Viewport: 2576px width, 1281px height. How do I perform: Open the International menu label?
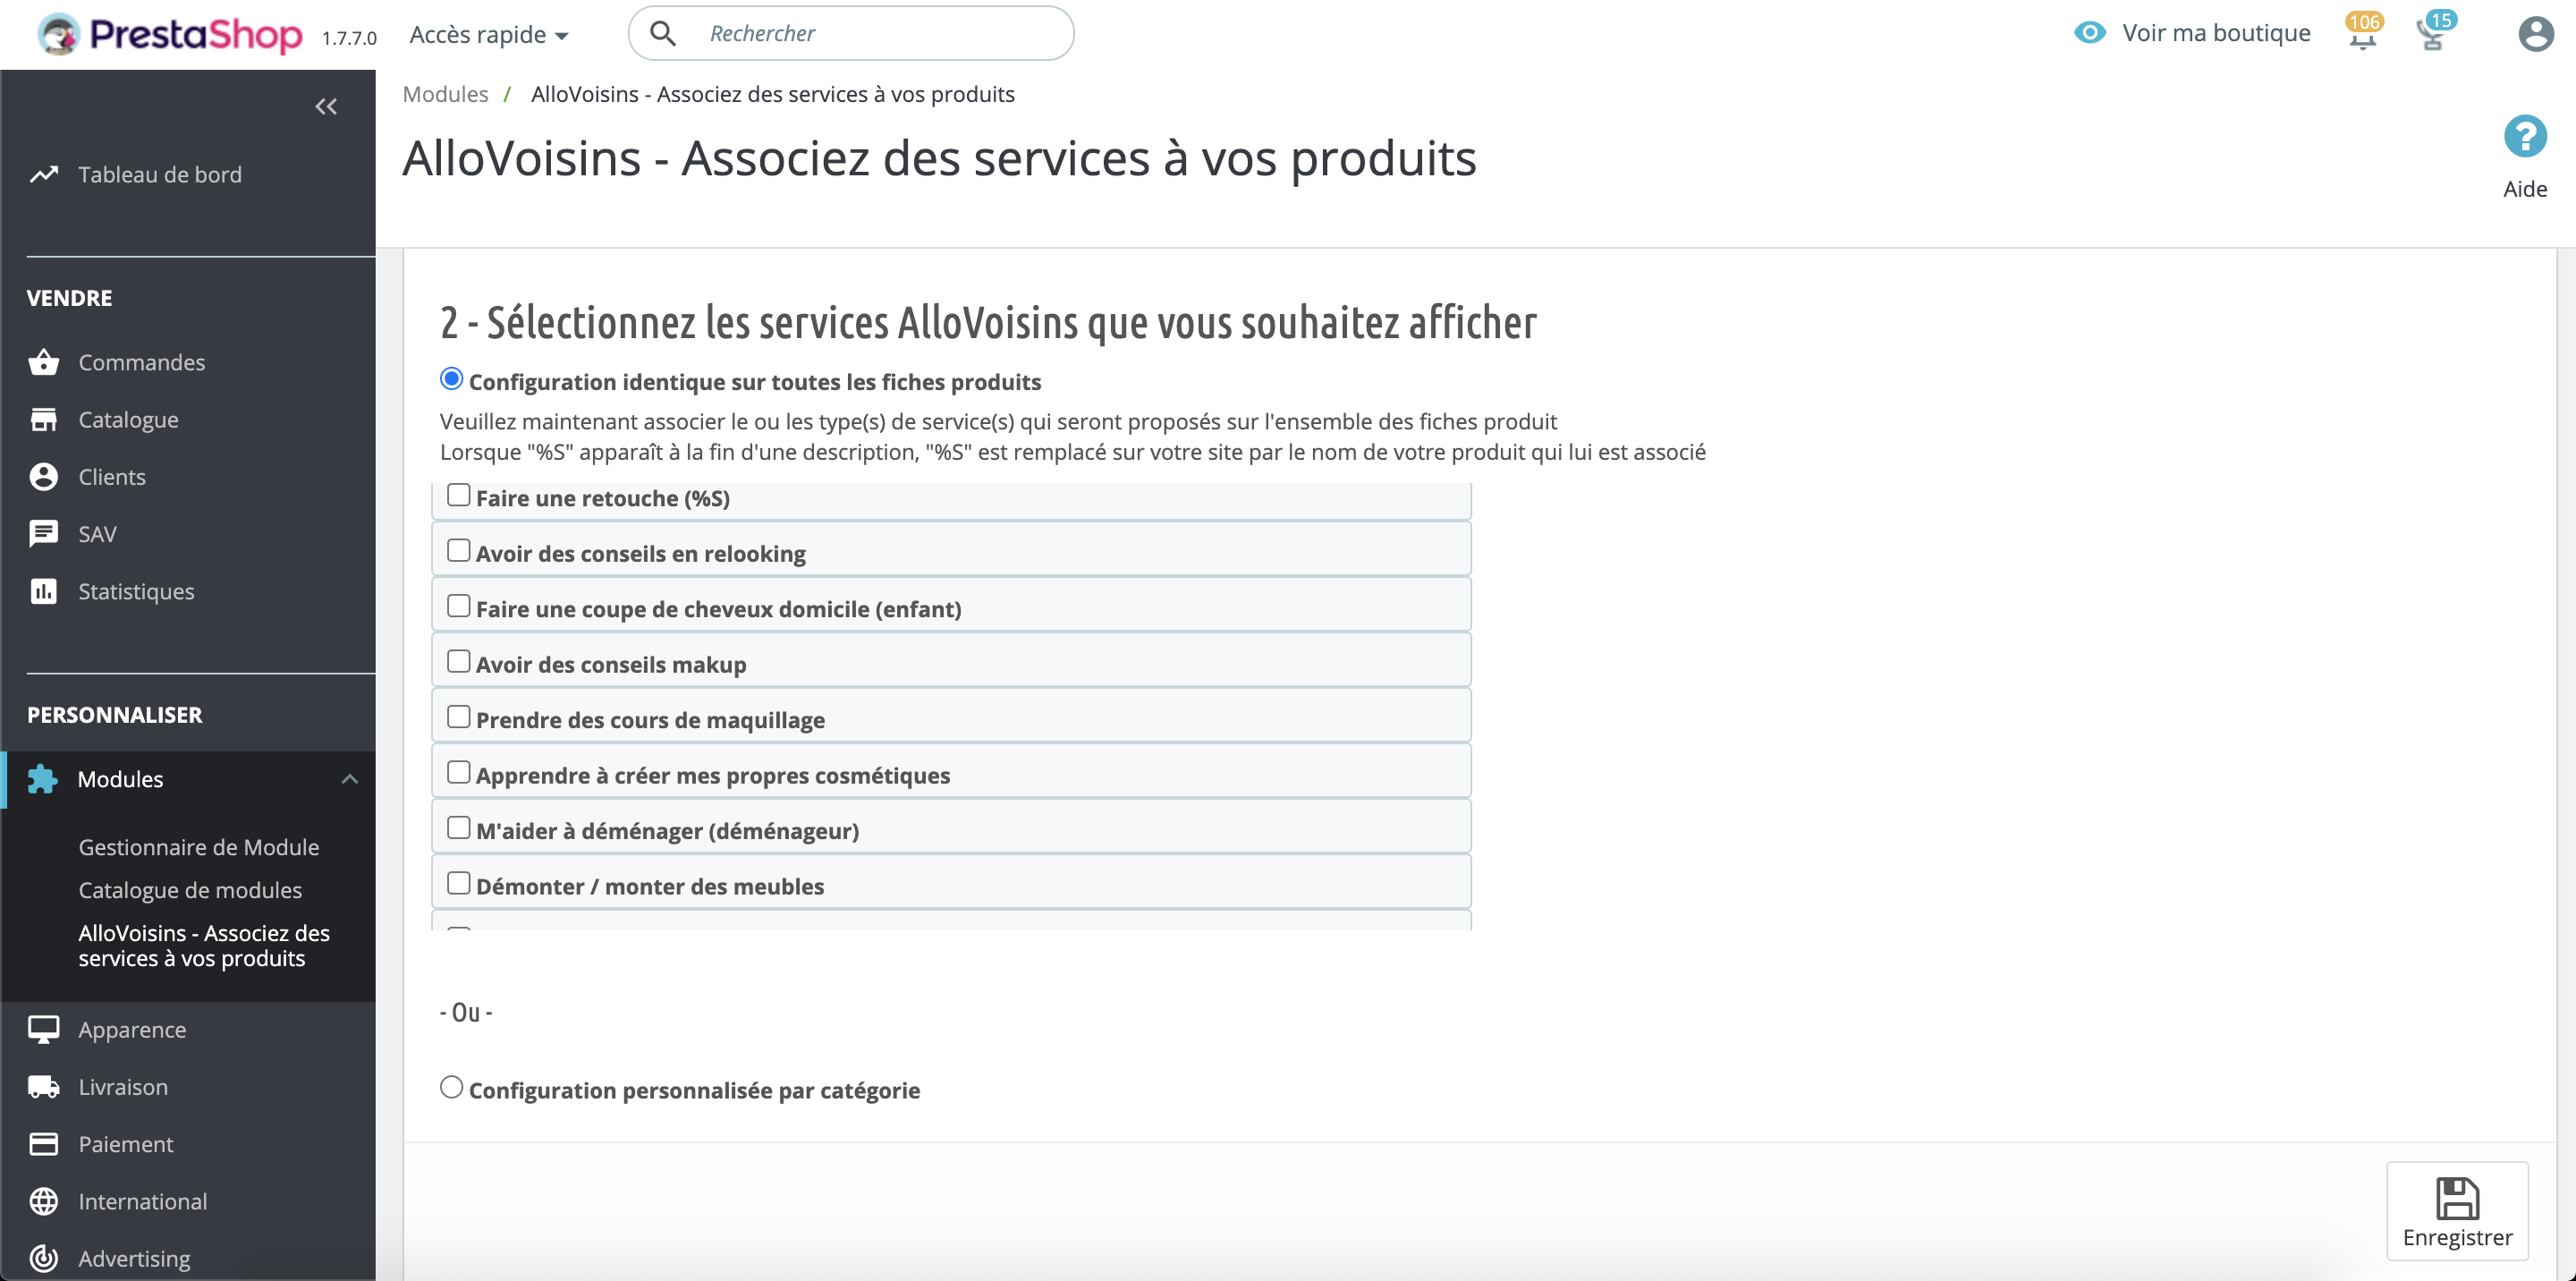pos(143,1201)
